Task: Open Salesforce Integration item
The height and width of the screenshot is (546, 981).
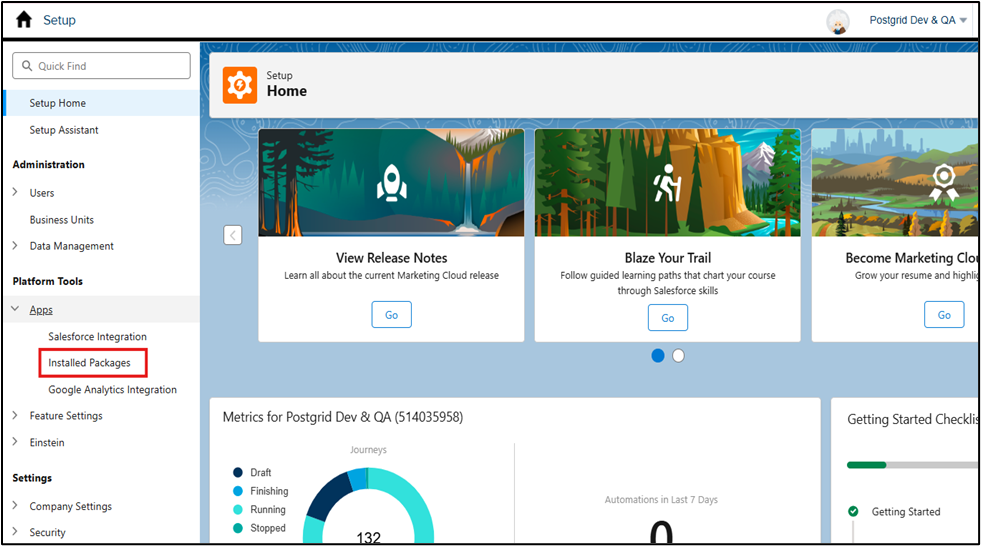Action: (x=98, y=336)
